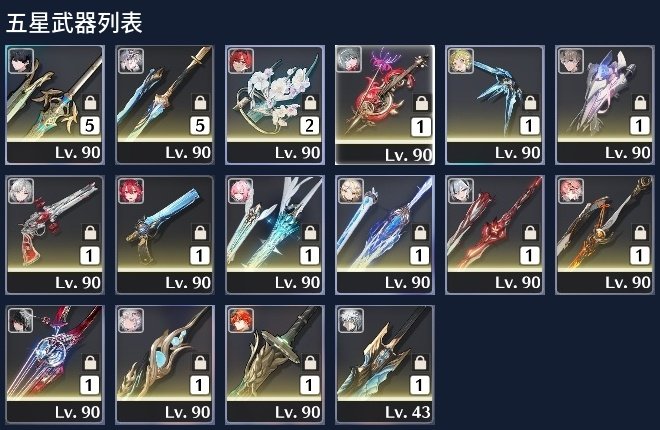Image resolution: width=660 pixels, height=430 pixels.
Task: Click the red-haired avatar on flower weapon card
Action: [x=241, y=61]
